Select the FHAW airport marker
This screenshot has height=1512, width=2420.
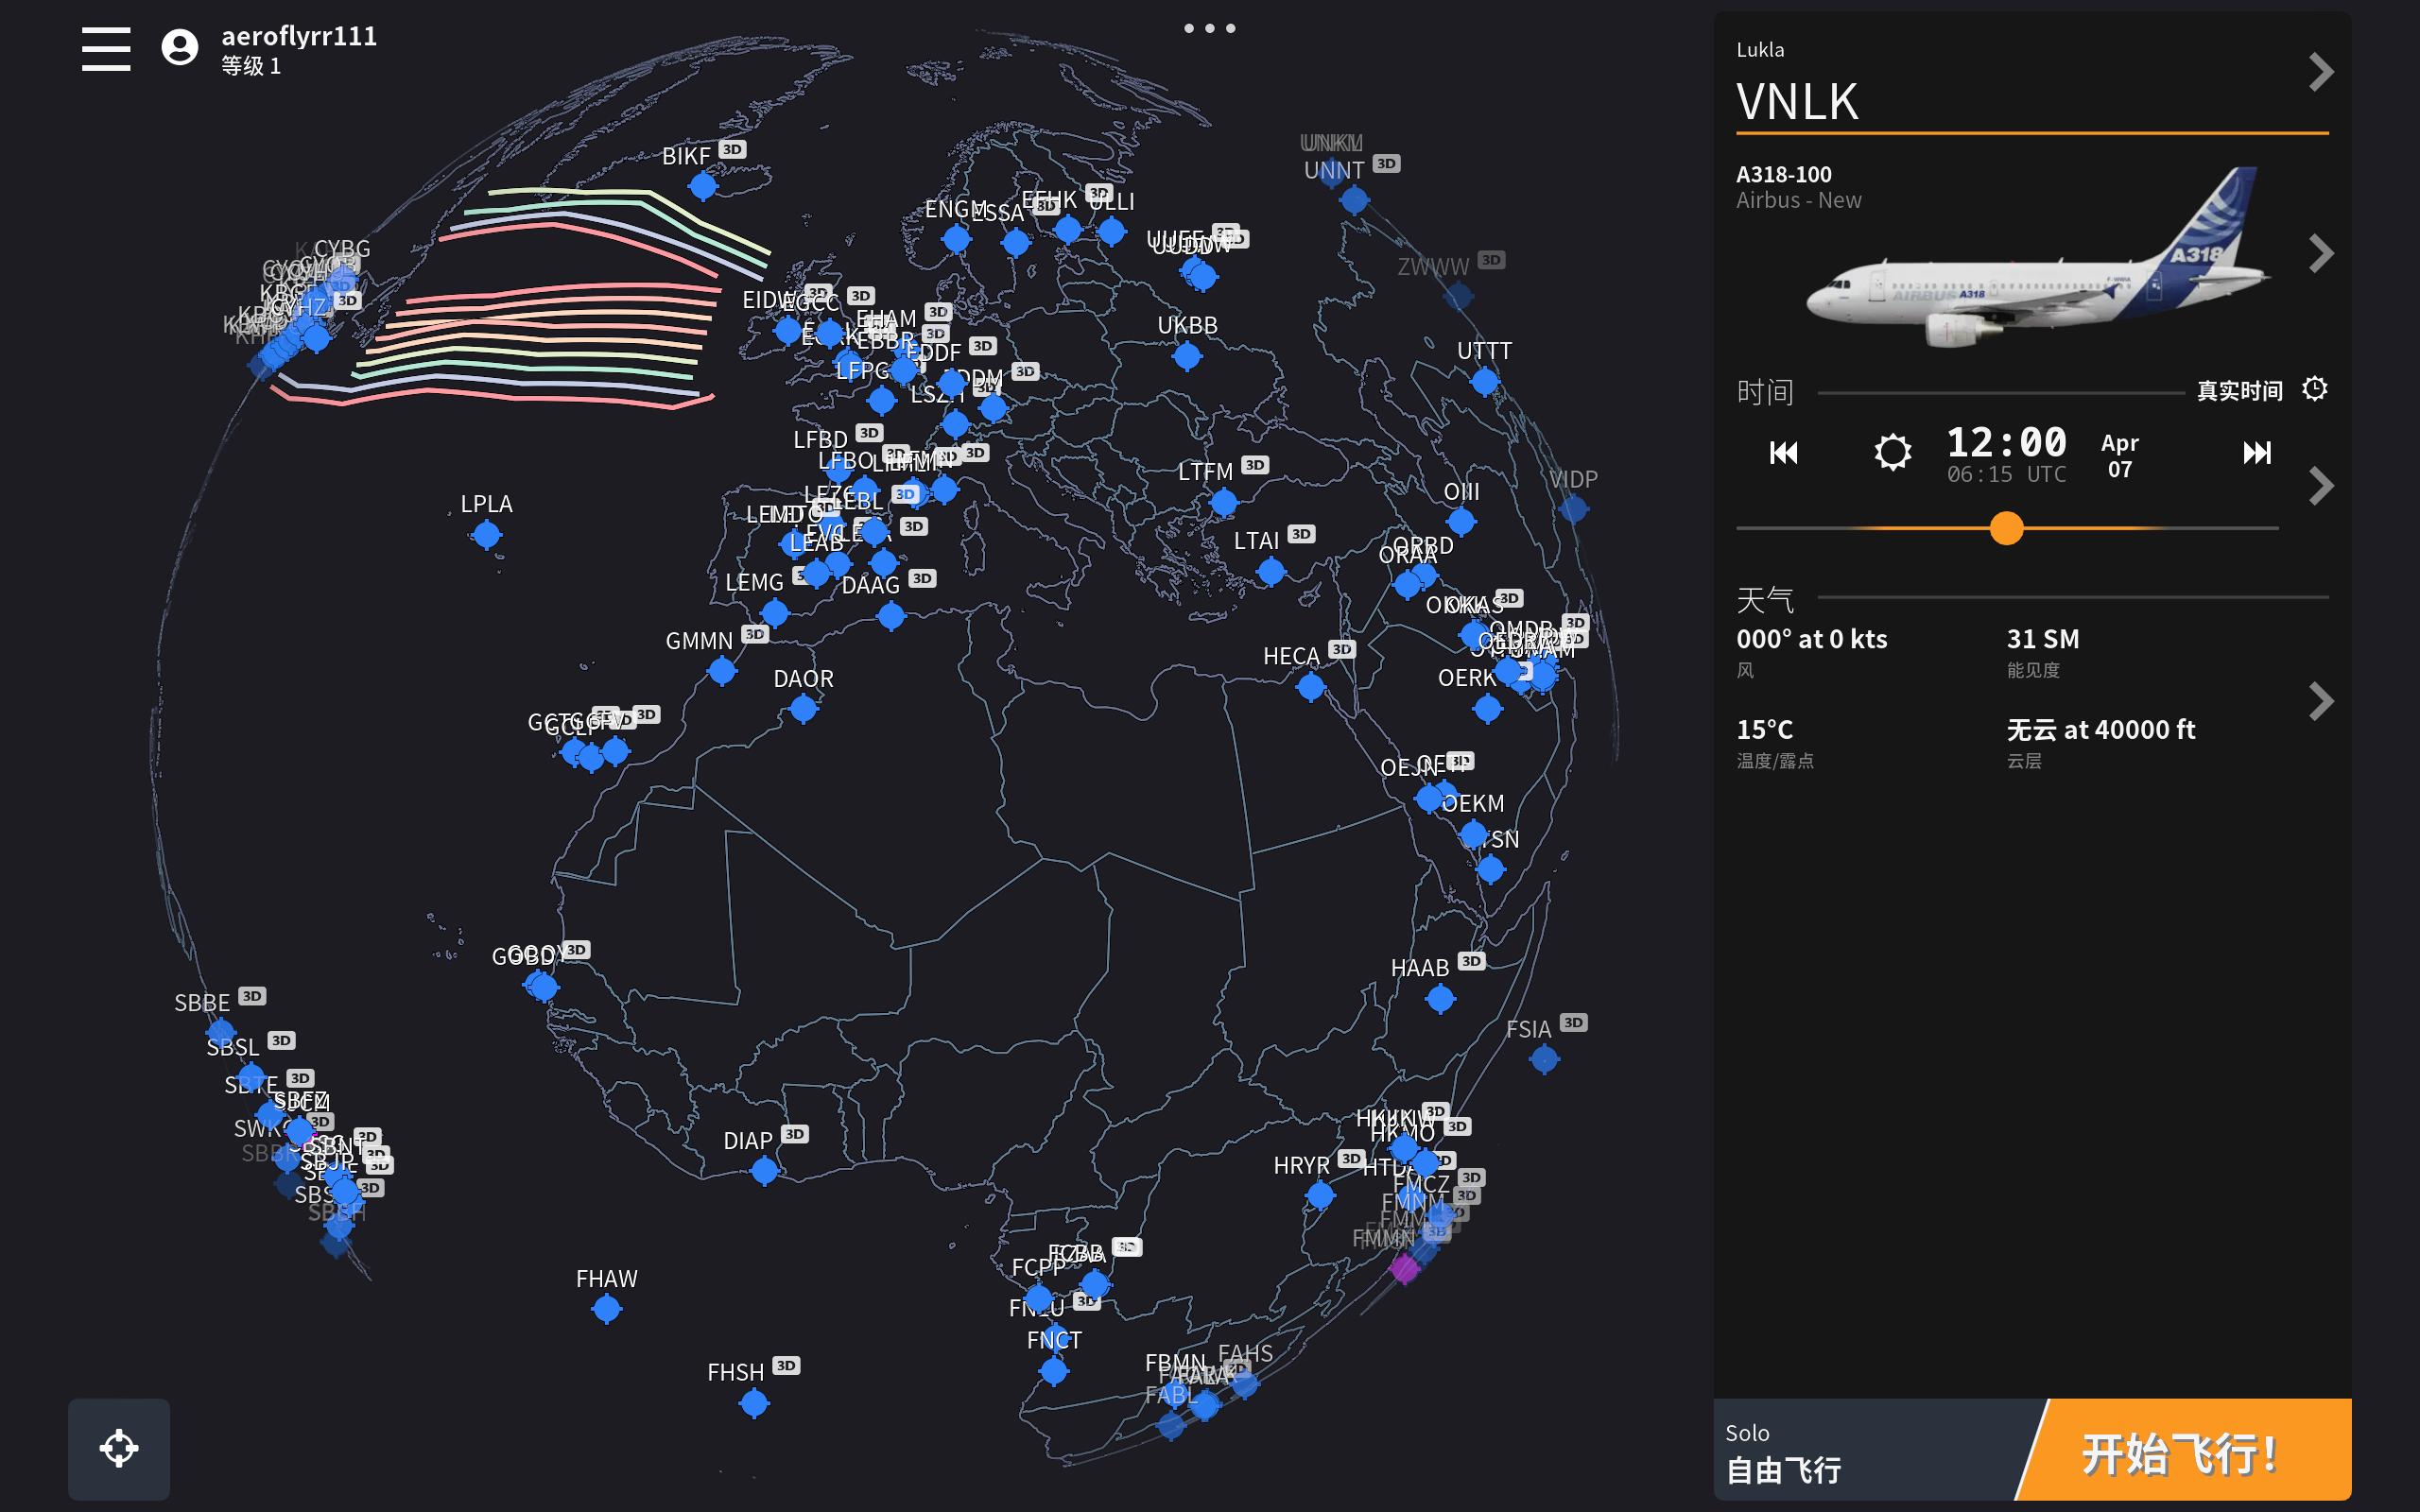tap(606, 1308)
